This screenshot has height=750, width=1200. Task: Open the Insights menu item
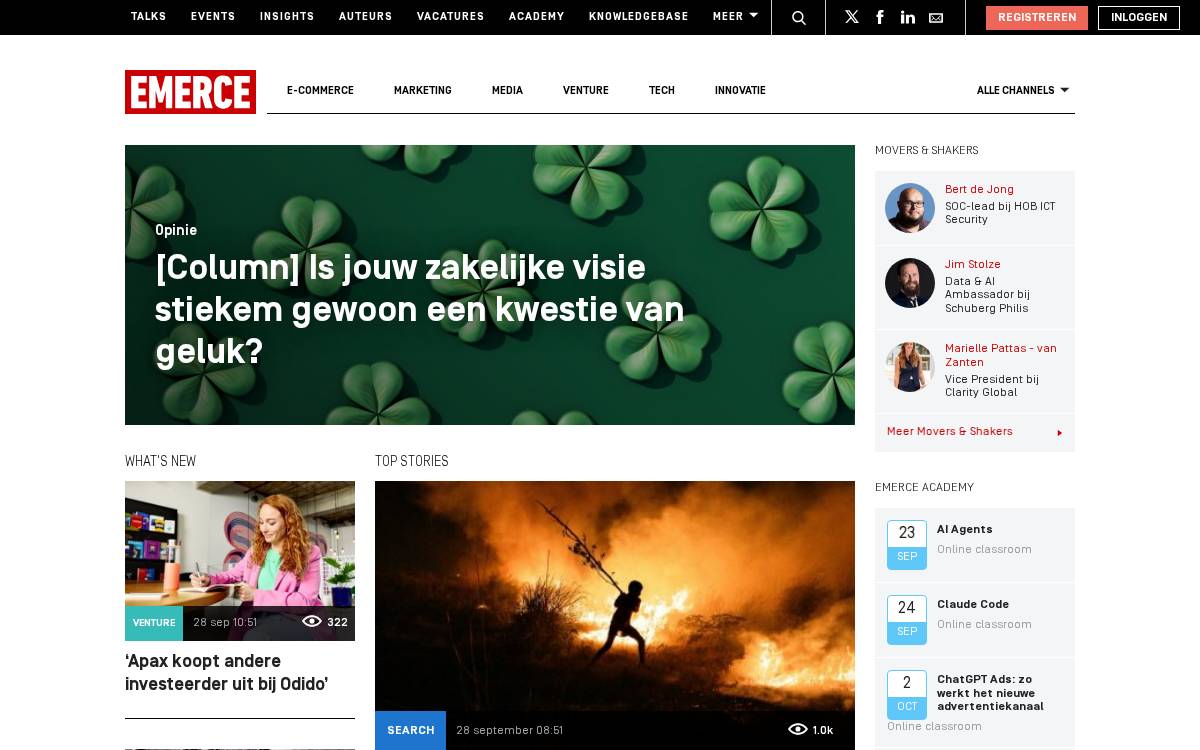(287, 17)
